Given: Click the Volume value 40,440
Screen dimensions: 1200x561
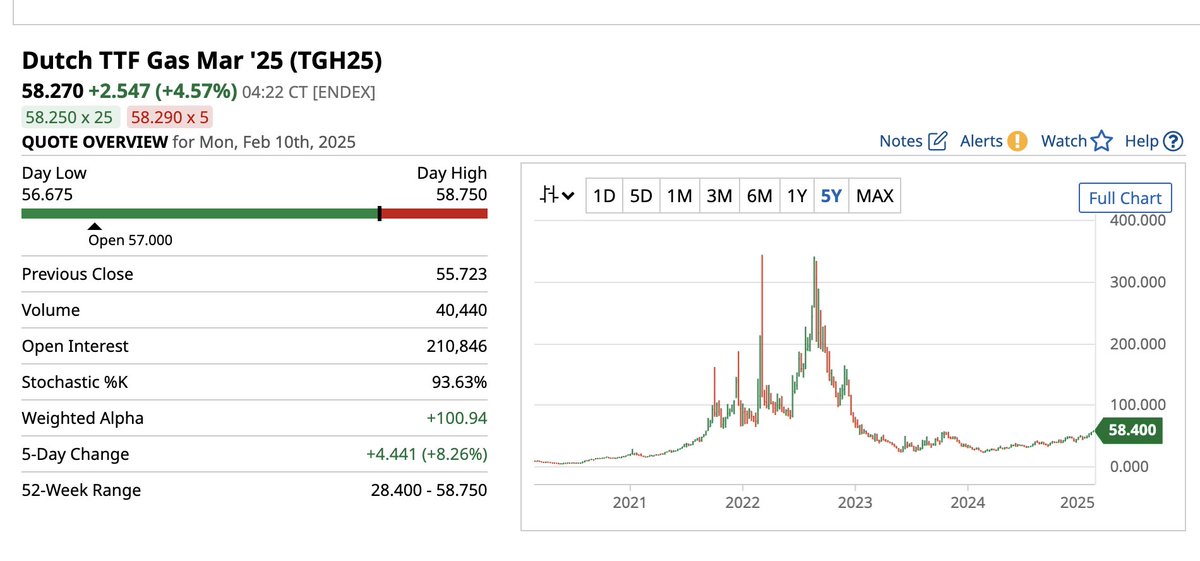Looking at the screenshot, I should 463,310.
